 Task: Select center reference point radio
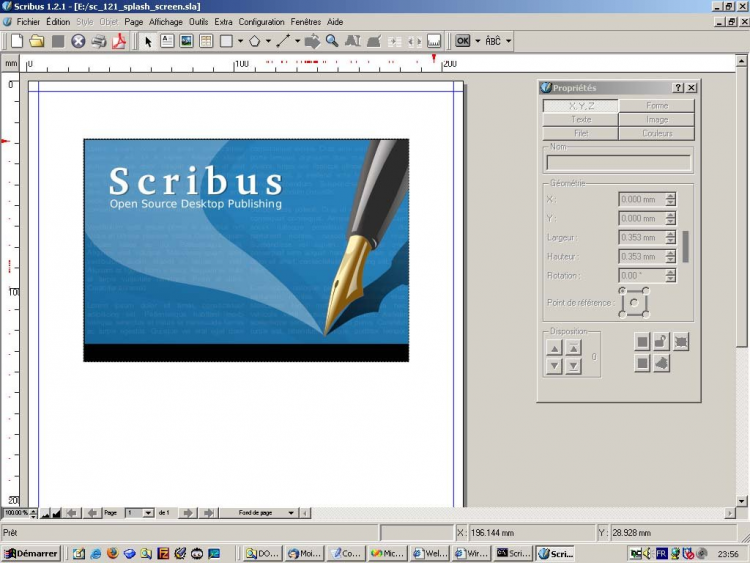634,303
